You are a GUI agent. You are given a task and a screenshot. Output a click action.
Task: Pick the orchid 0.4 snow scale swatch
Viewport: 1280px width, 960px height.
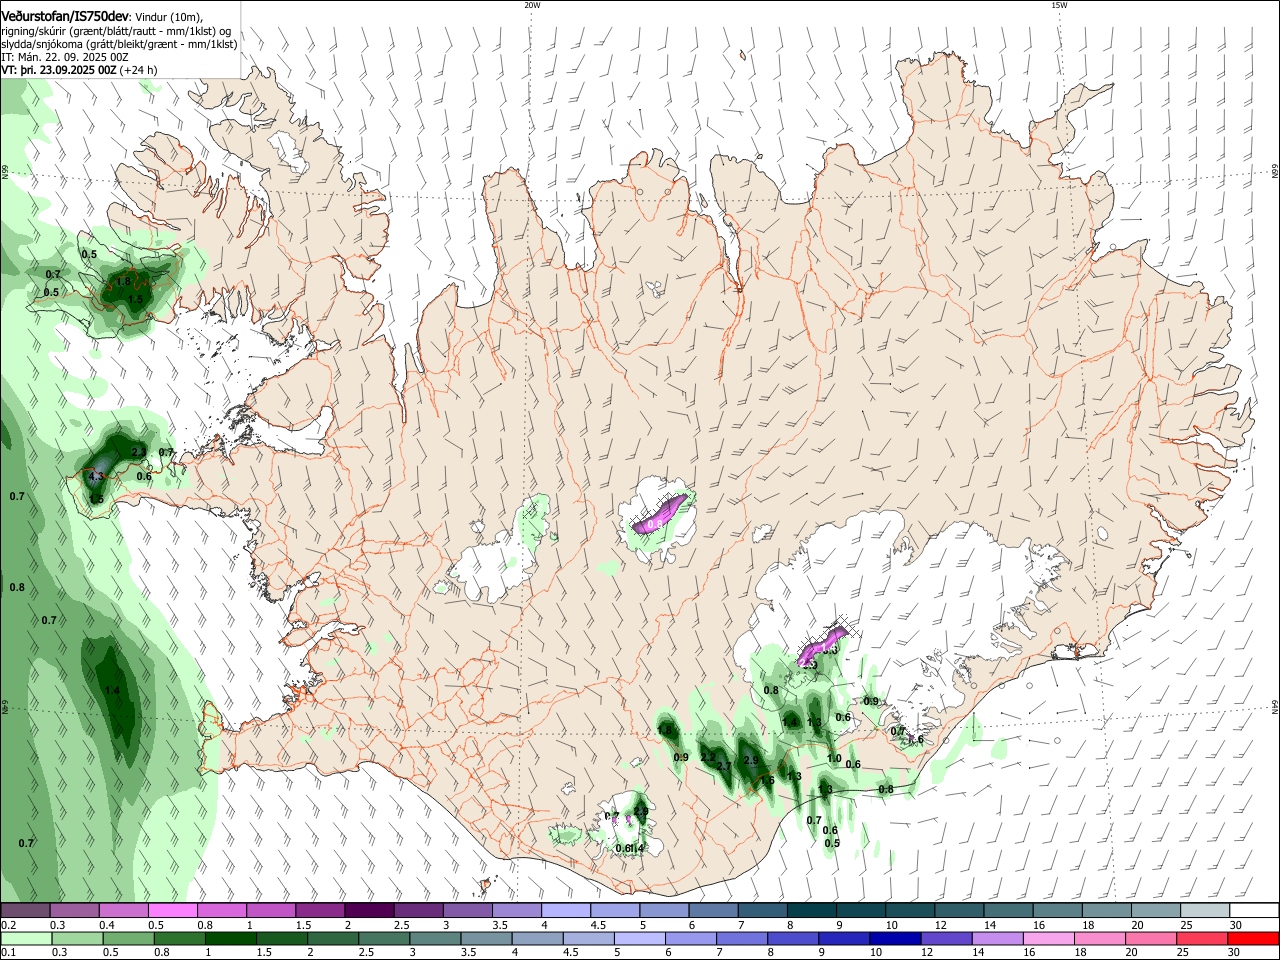[123, 911]
